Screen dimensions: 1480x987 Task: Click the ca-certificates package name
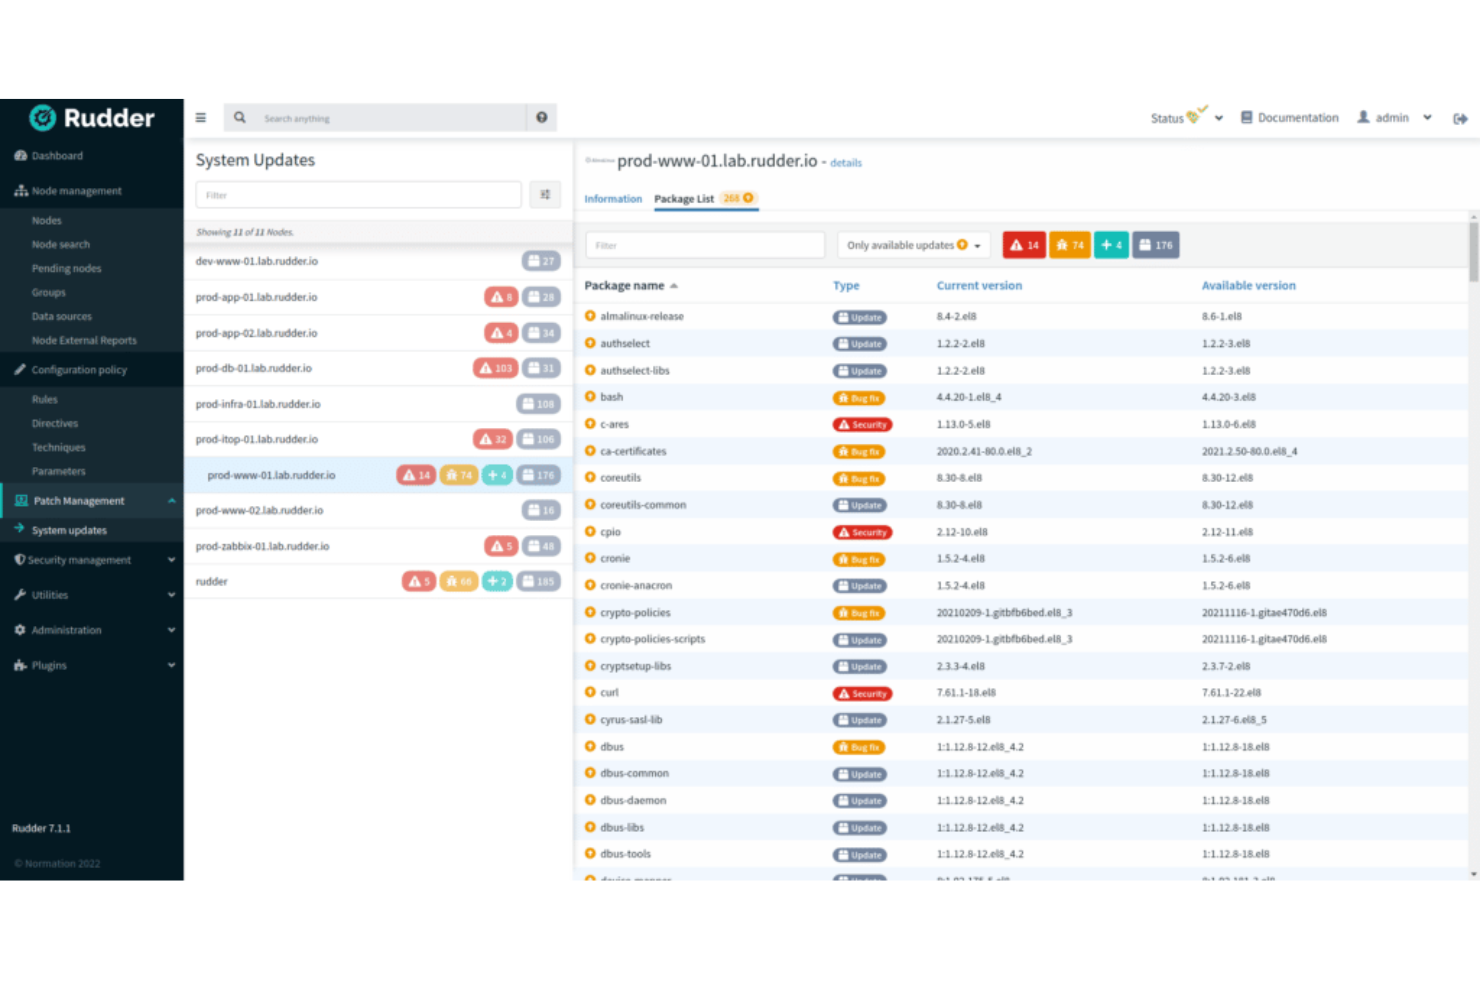[633, 451]
